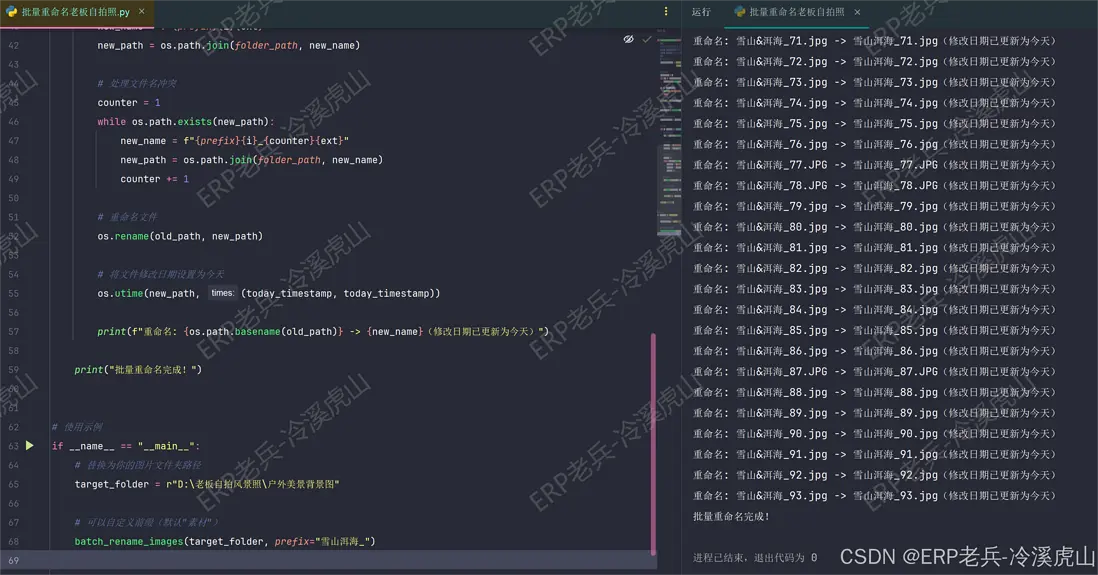Click line number 69 in the gutter
The width and height of the screenshot is (1098, 575).
tap(13, 560)
